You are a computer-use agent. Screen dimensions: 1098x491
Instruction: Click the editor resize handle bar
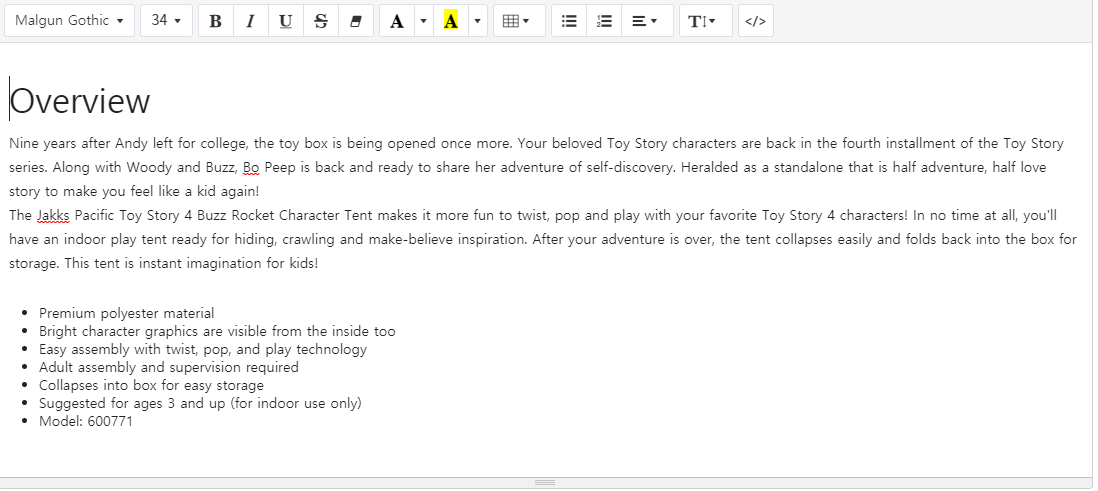[x=545, y=483]
